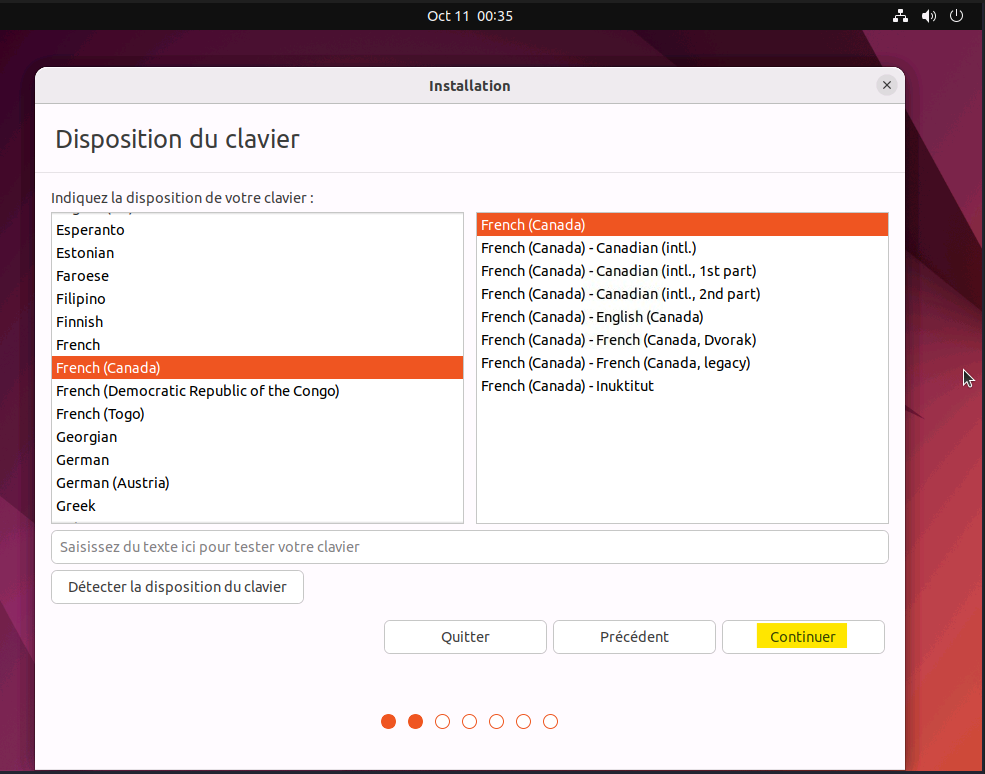Select French (Canada) - English (Canada) variant
Viewport: 985px width, 774px height.
pyautogui.click(x=592, y=317)
